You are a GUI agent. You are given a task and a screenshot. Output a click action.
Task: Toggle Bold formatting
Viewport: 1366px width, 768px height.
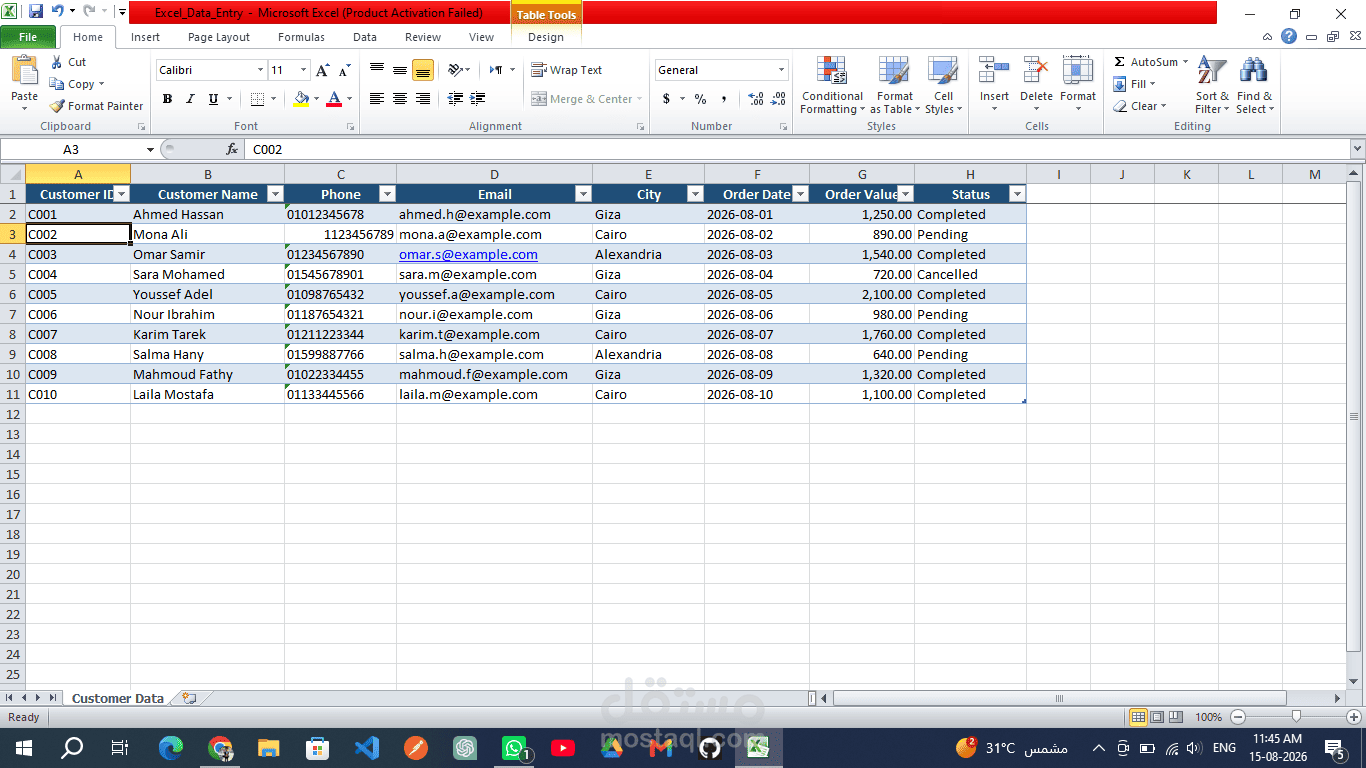(x=167, y=99)
